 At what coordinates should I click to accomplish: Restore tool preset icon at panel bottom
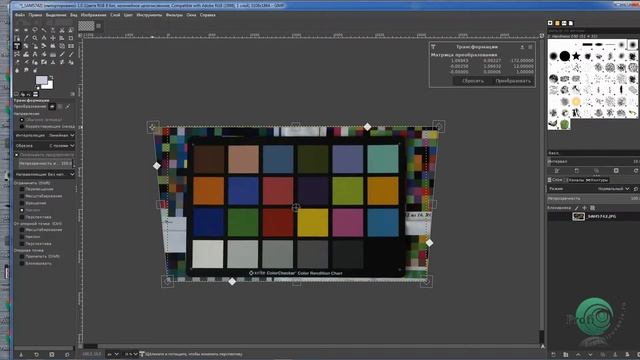(x=36, y=355)
